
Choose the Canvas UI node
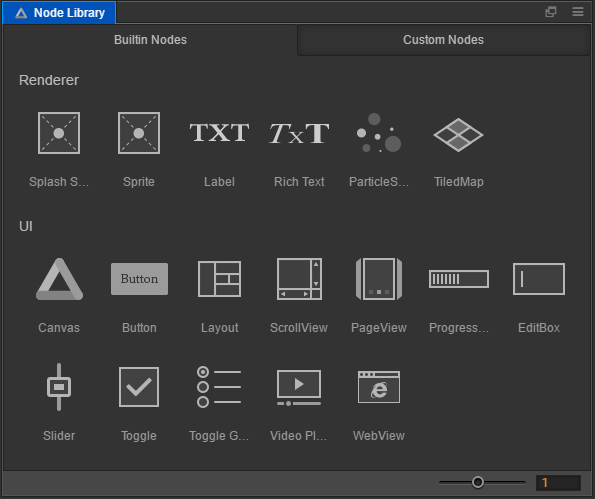click(59, 279)
